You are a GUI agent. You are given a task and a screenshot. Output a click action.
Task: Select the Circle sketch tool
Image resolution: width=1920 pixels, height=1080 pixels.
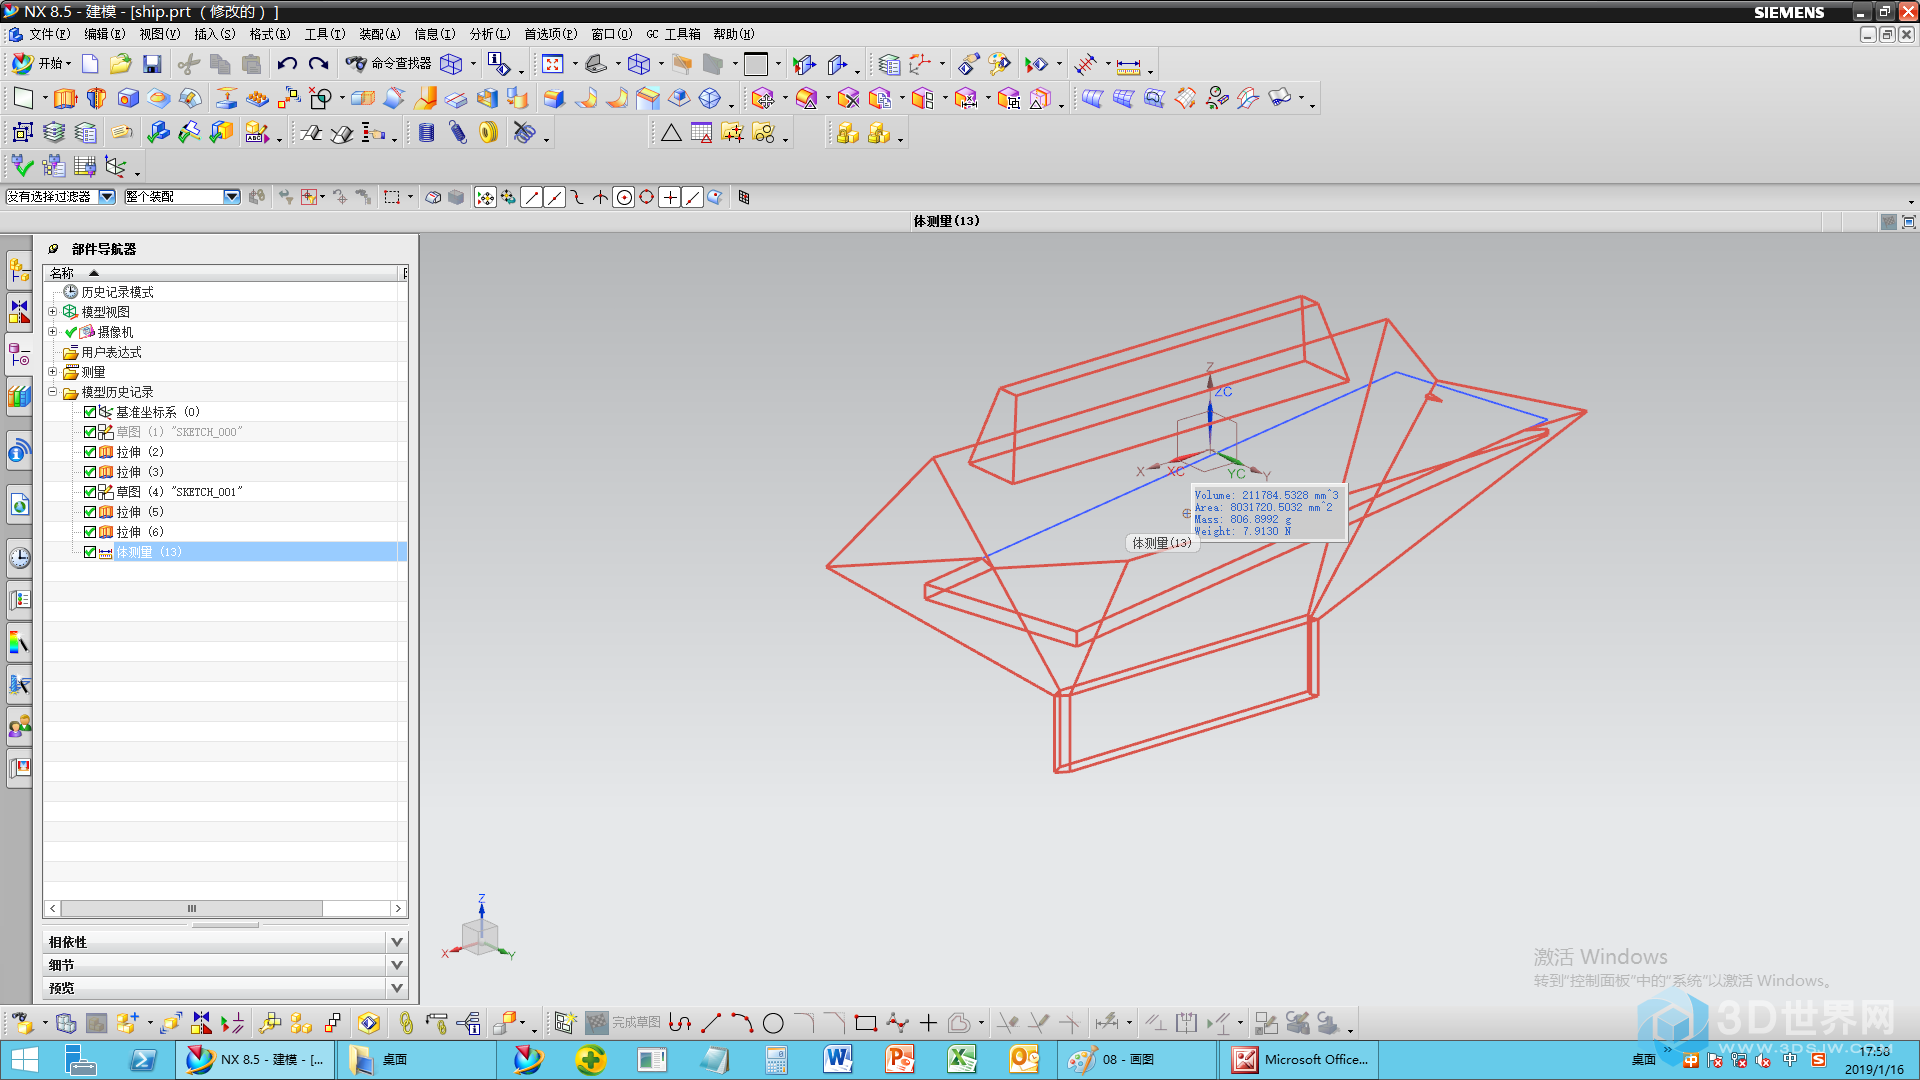pos(773,1023)
